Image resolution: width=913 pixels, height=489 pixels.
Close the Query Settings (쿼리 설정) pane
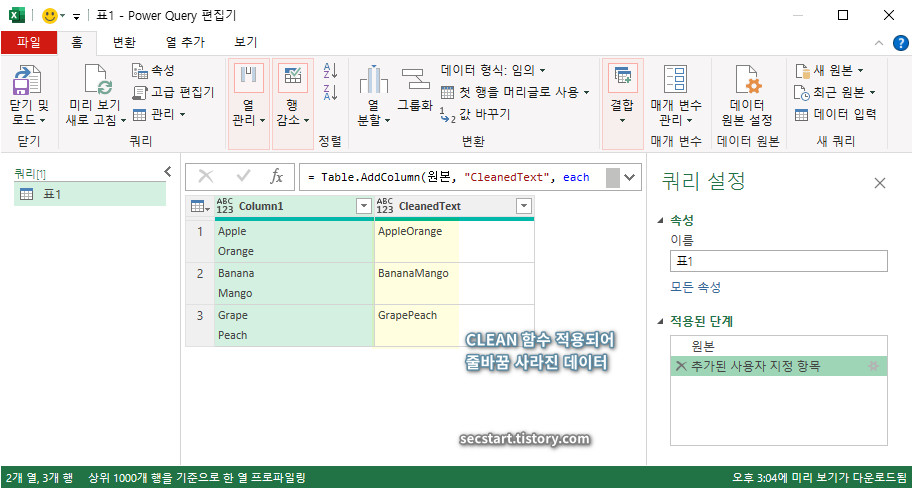[880, 183]
